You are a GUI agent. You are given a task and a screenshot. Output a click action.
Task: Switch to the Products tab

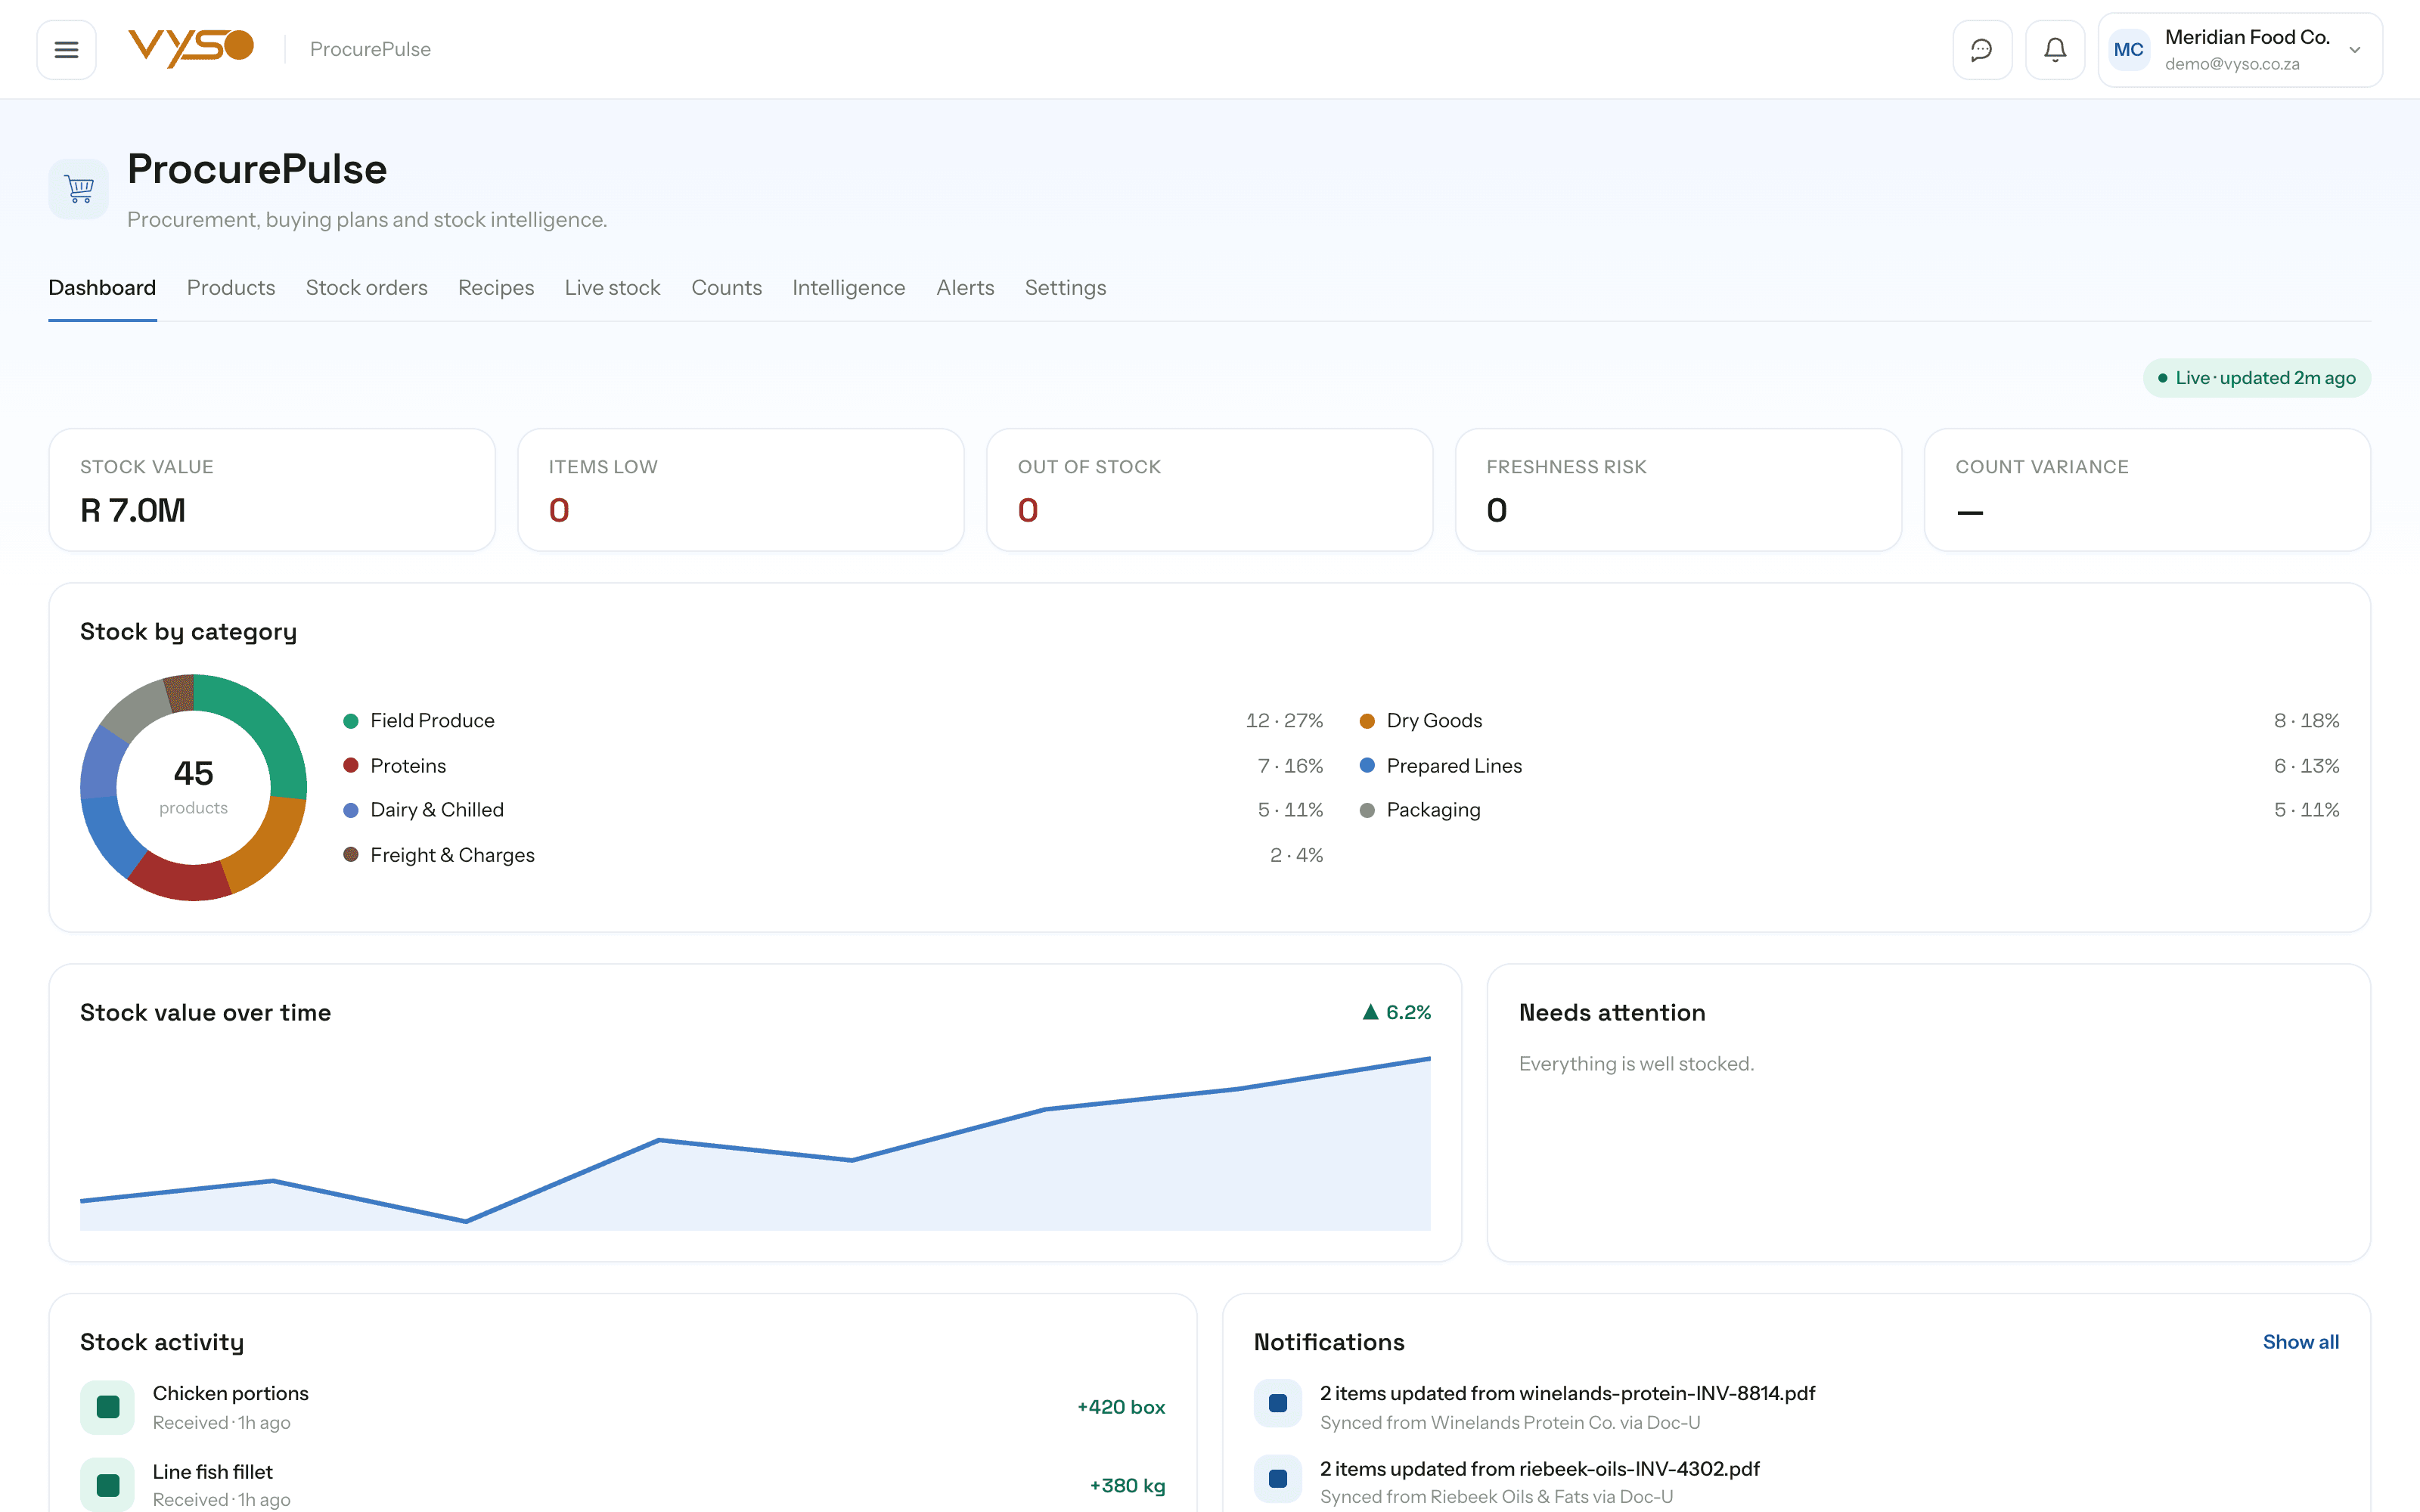click(x=231, y=288)
